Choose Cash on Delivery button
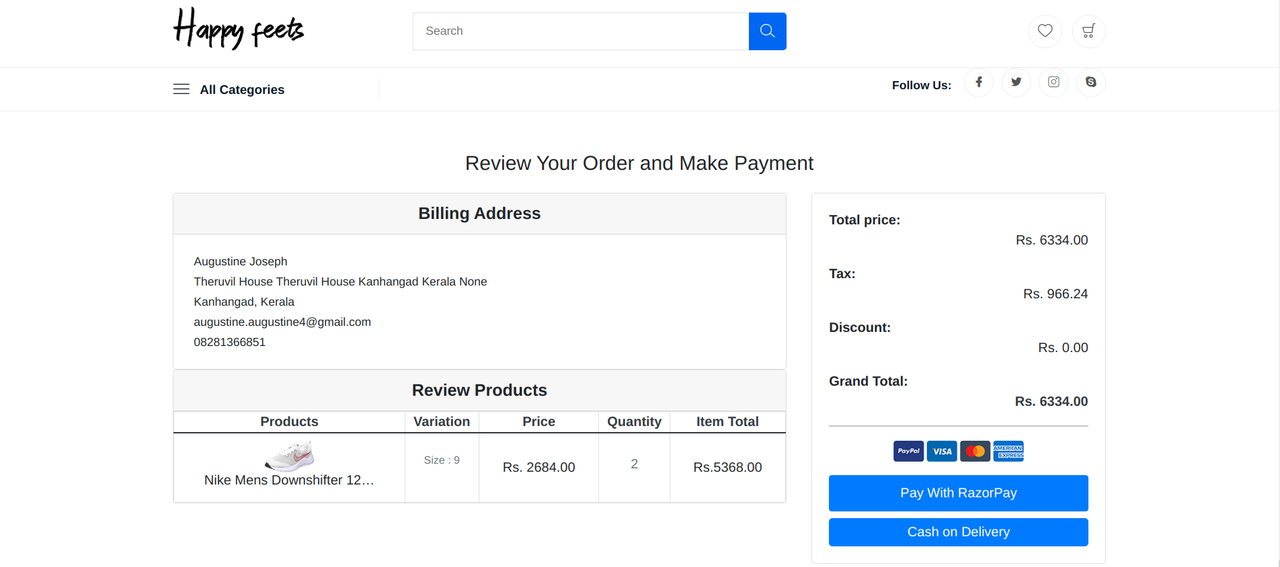This screenshot has height=567, width=1280. click(x=958, y=532)
